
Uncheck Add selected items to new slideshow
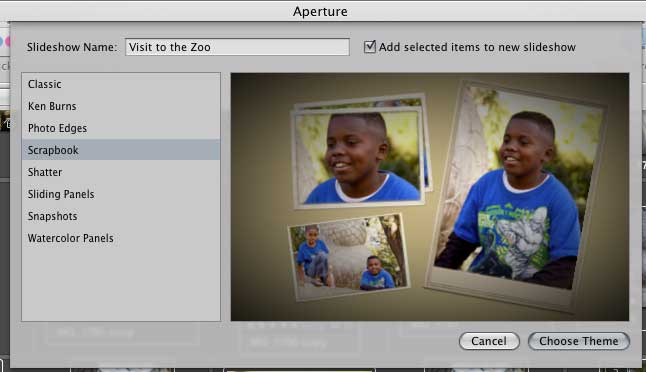[370, 47]
